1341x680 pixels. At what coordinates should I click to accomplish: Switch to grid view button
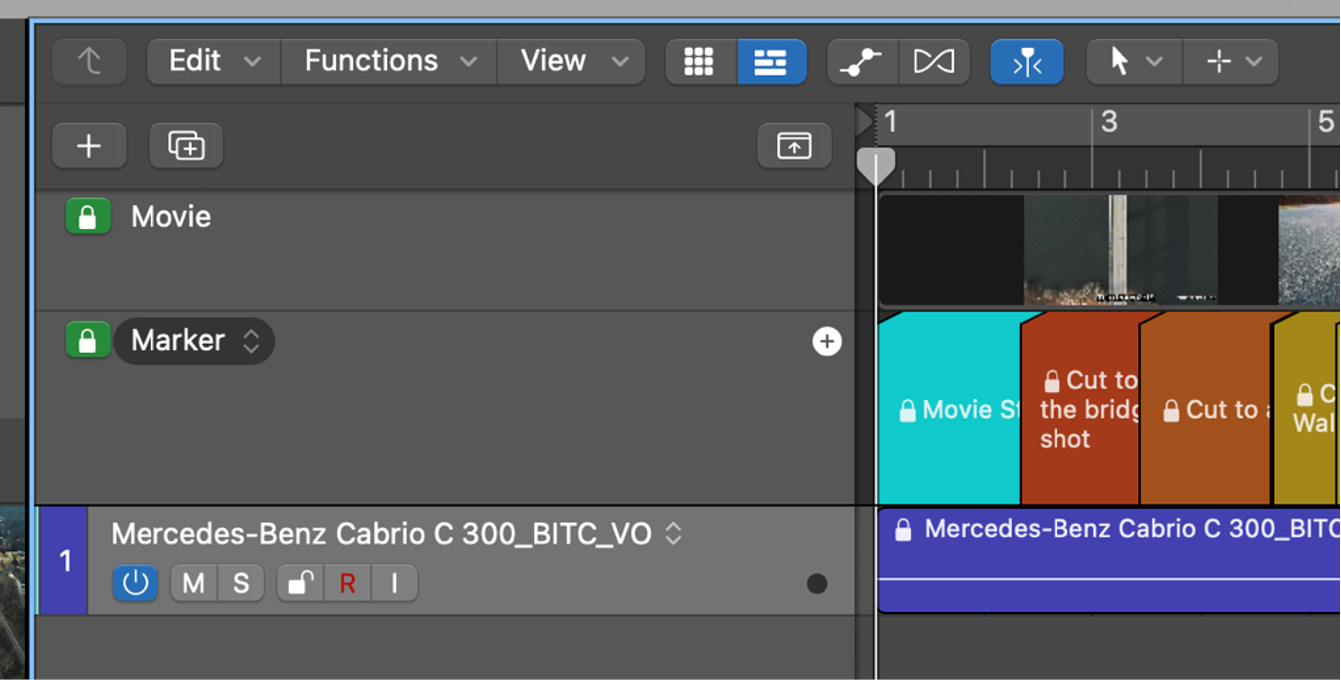[x=701, y=61]
